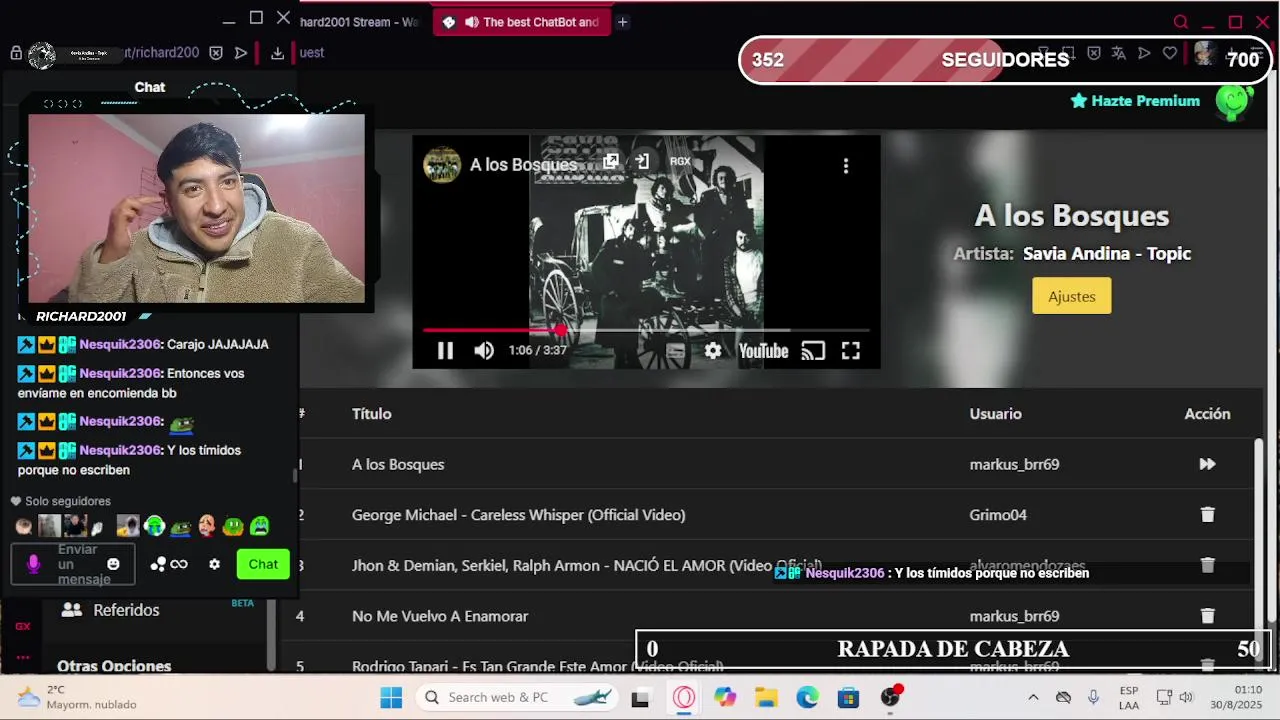This screenshot has width=1280, height=720.
Task: Click the Savia Andina channel avatar
Action: (x=442, y=165)
